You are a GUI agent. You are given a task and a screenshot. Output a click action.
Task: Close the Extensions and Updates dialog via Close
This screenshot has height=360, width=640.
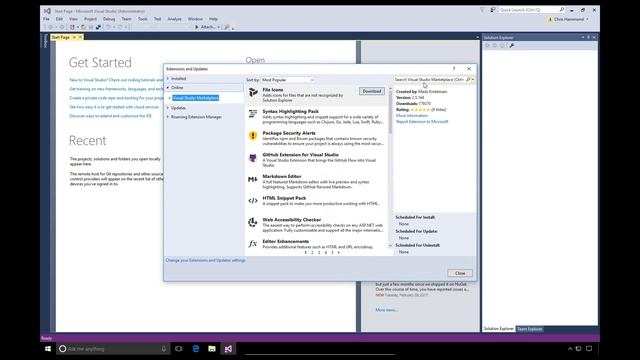(460, 273)
